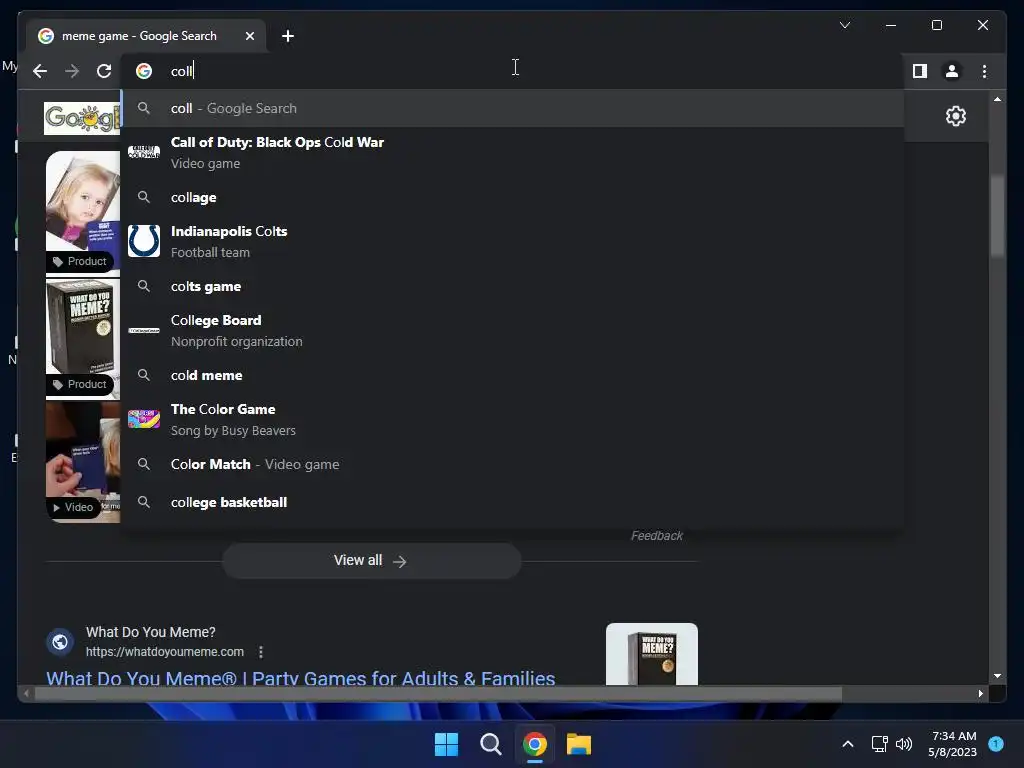Select the College Board suggestion
The image size is (1024, 768).
pyautogui.click(x=513, y=330)
